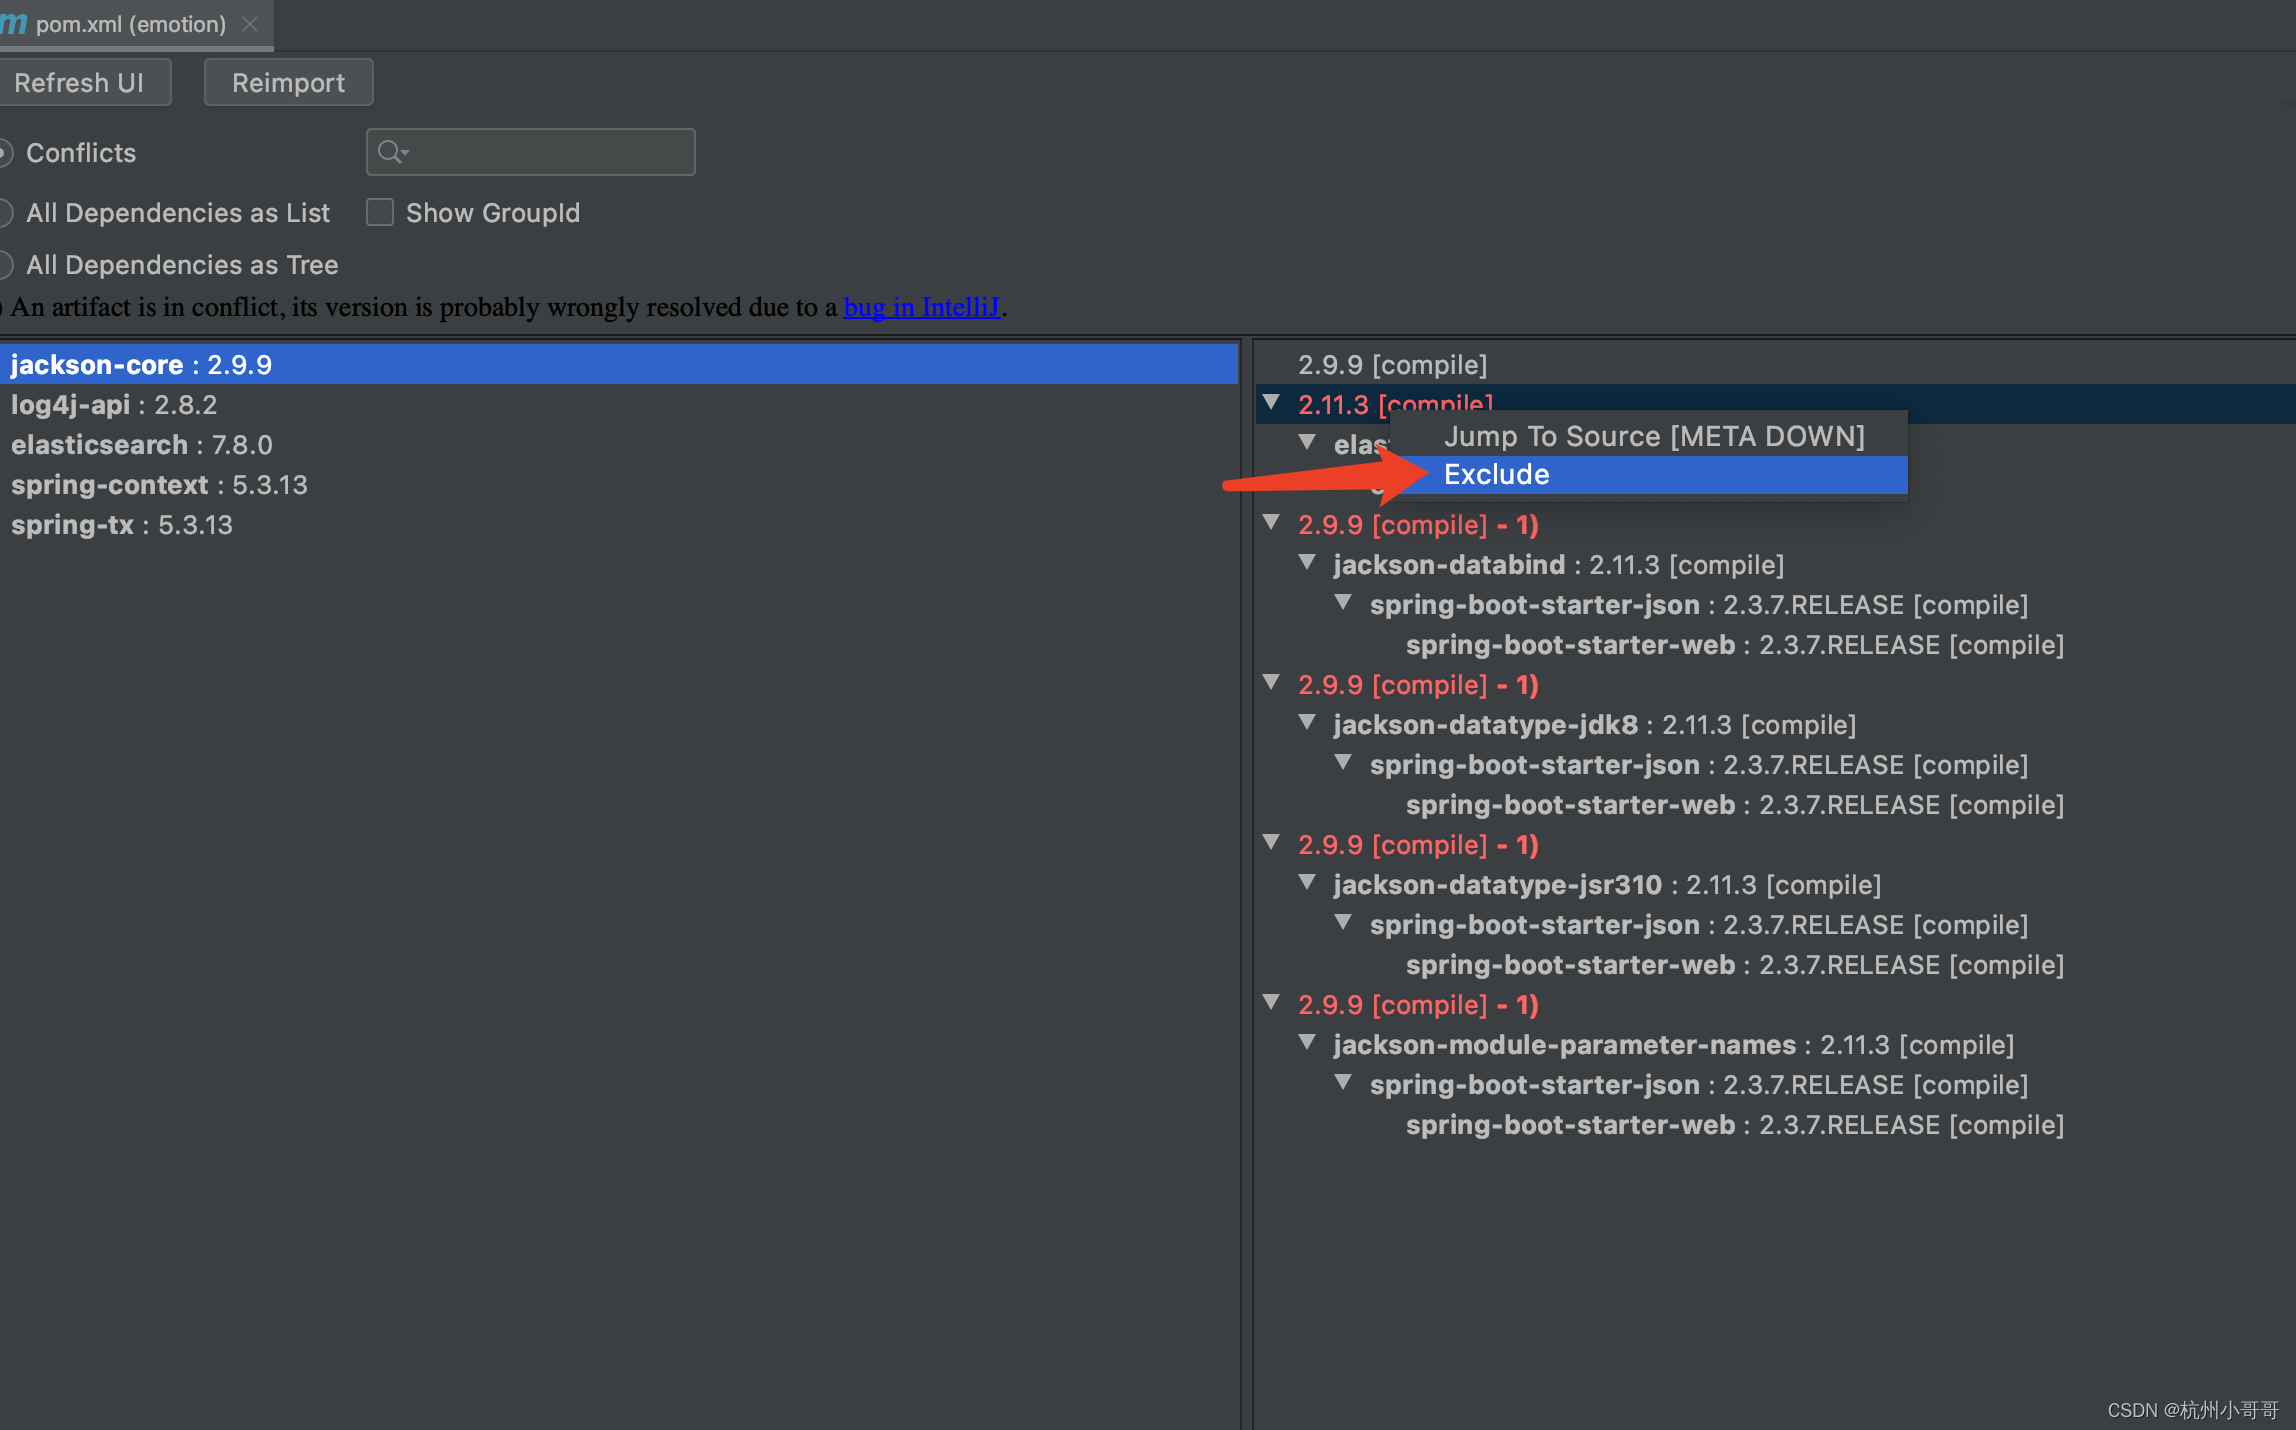Choose Exclude from the context menu

point(1495,474)
